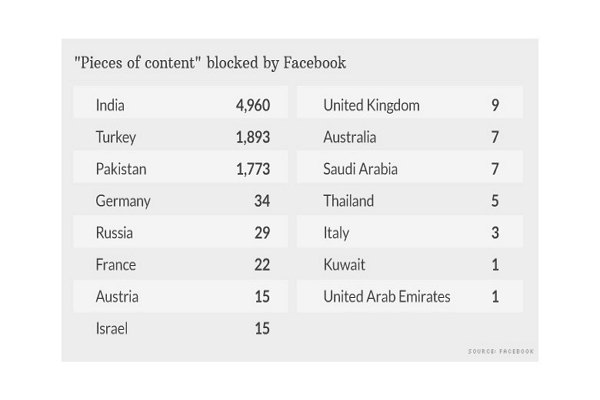Viewport: 600px width, 400px height.
Task: Click Pakistan's 1,773 count
Action: pyautogui.click(x=253, y=169)
